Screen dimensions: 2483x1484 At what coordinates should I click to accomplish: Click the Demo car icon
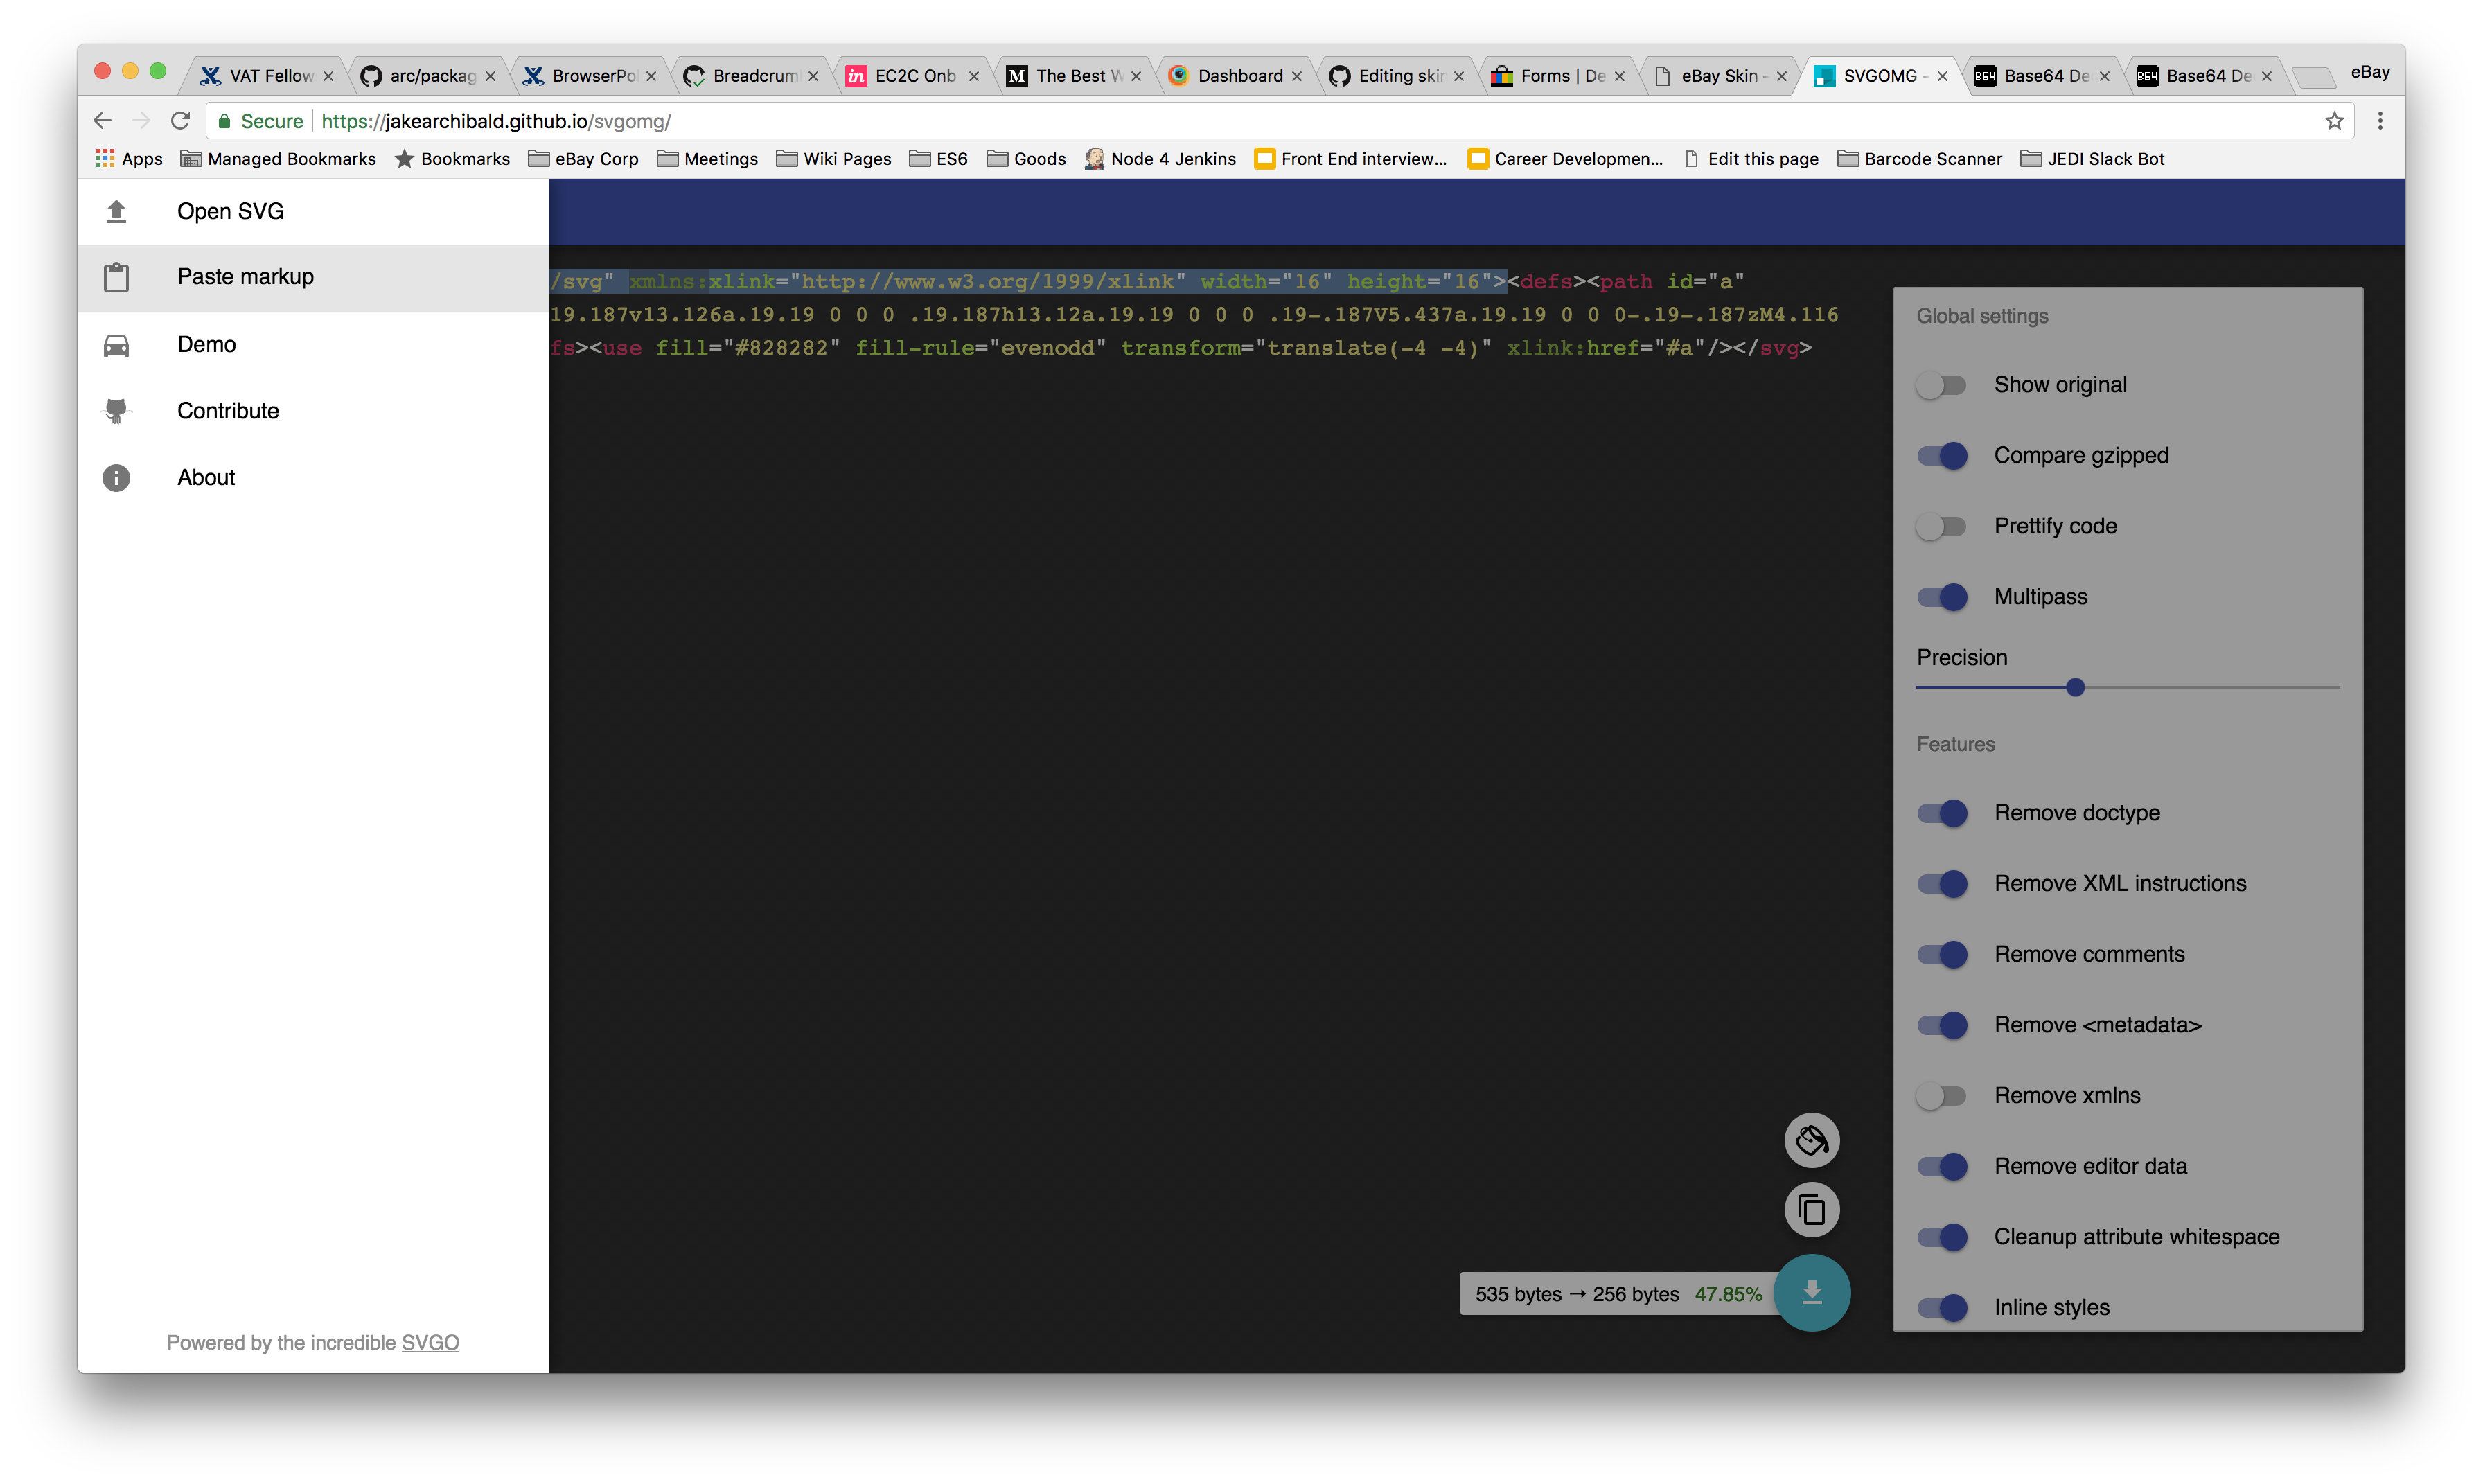pos(116,344)
